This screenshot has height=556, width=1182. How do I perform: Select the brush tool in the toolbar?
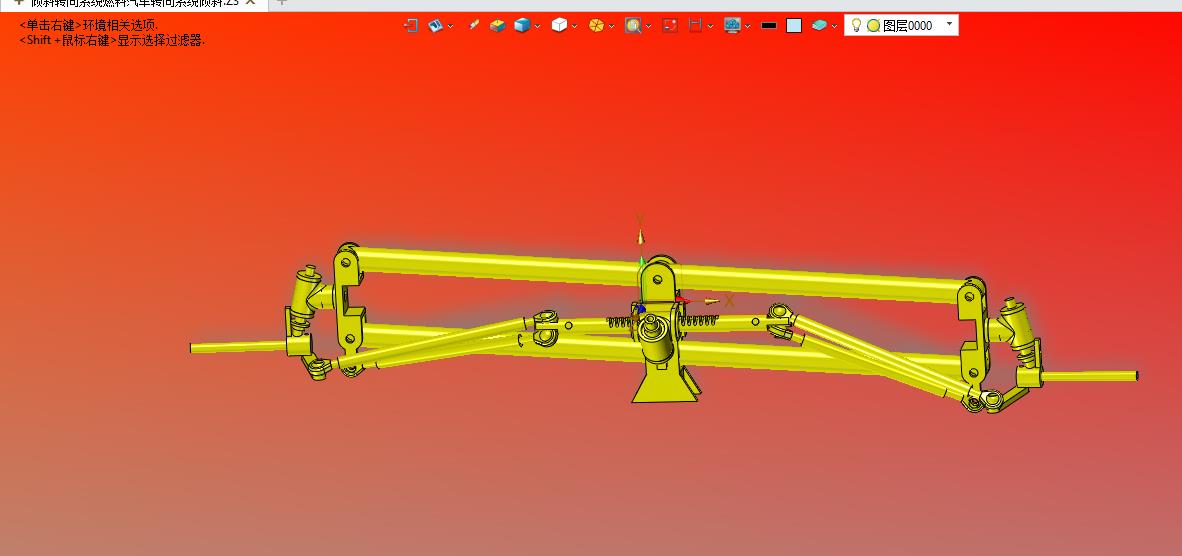point(473,26)
